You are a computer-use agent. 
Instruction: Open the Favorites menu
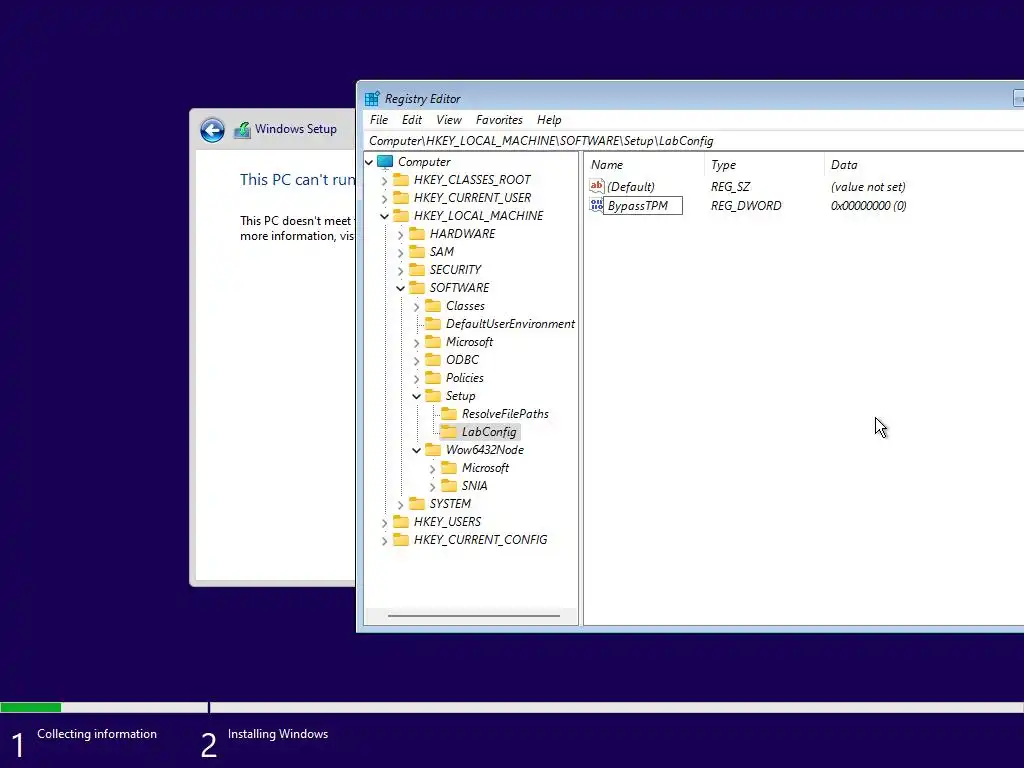tap(499, 120)
